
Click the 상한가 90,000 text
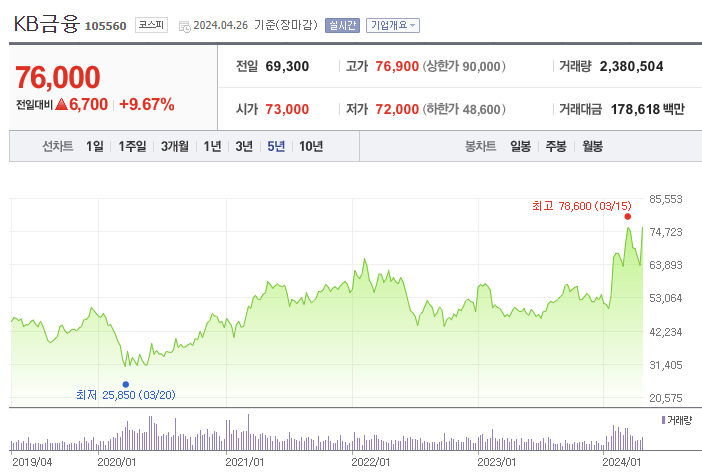click(464, 66)
